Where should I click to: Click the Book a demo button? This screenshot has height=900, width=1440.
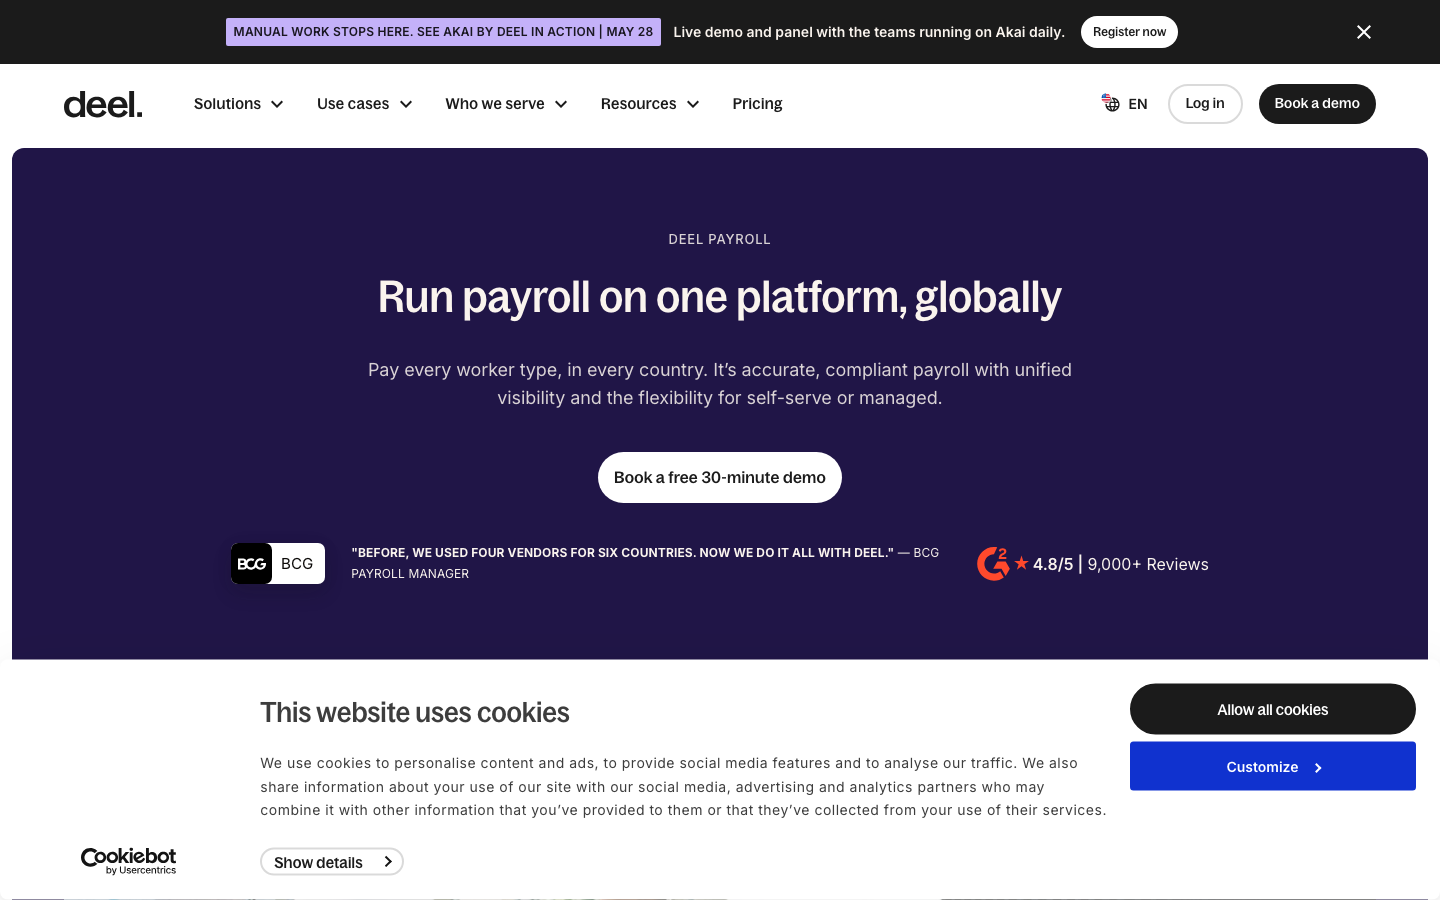click(x=1317, y=104)
